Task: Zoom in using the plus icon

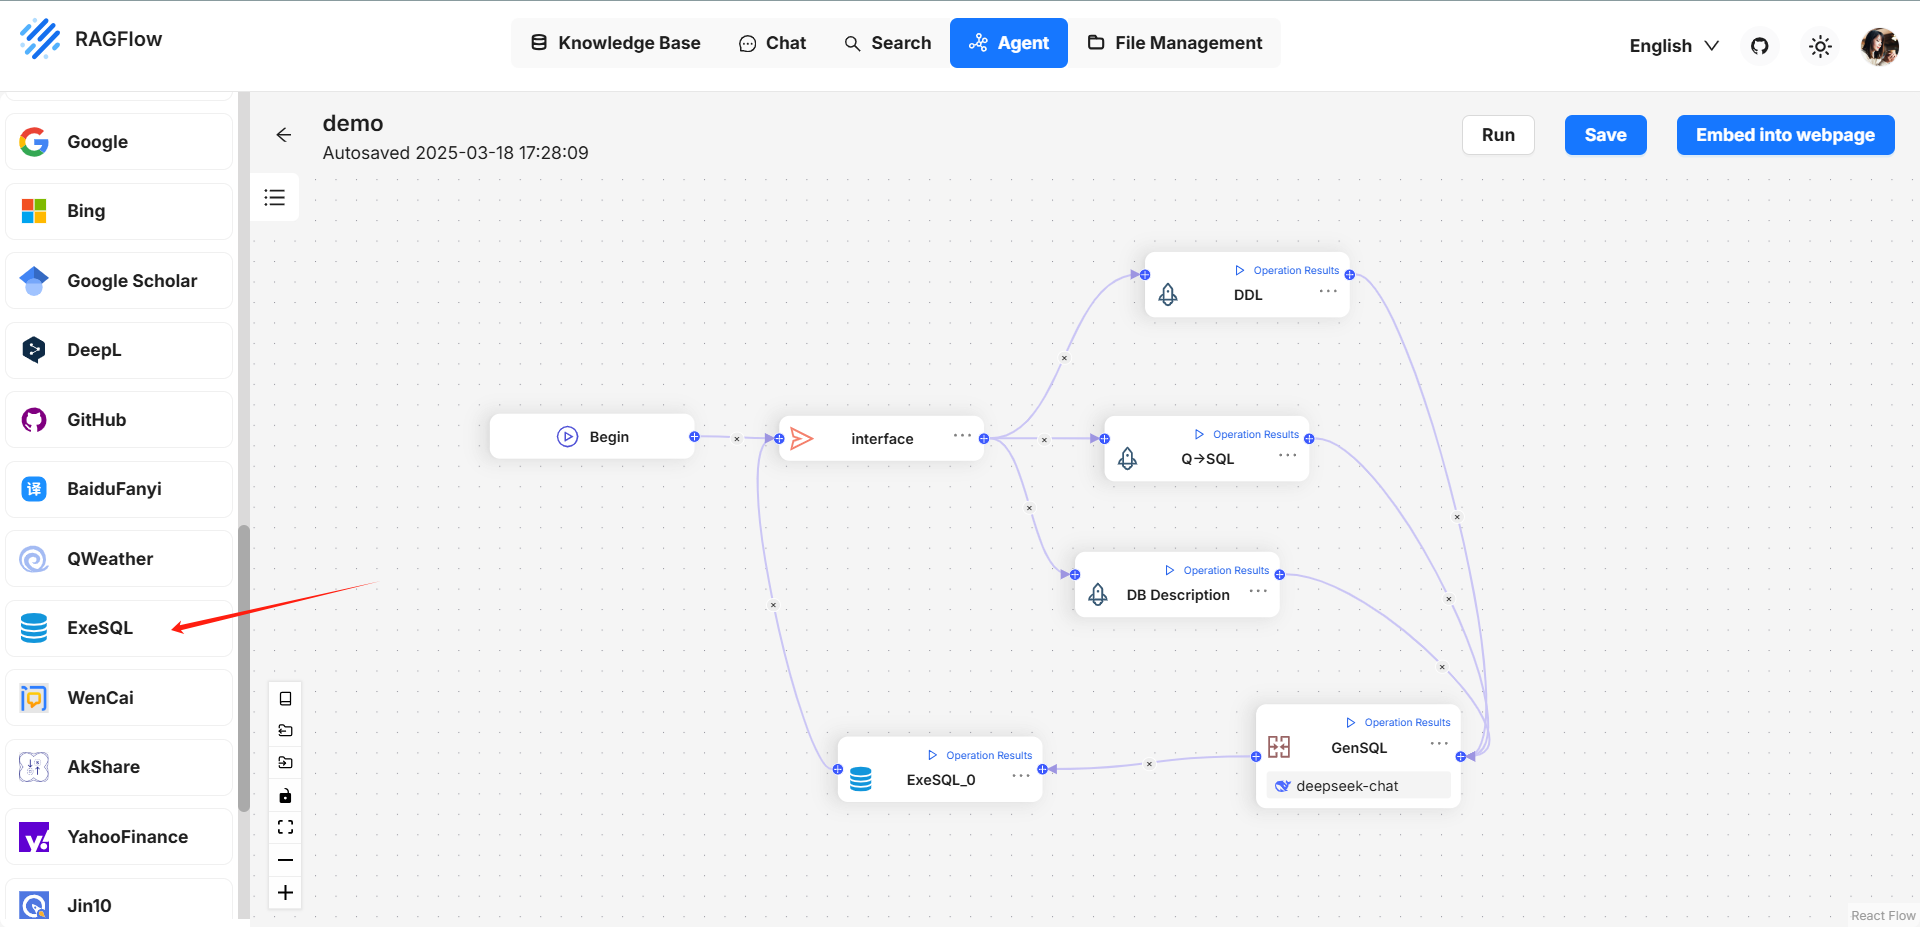Action: 285,892
